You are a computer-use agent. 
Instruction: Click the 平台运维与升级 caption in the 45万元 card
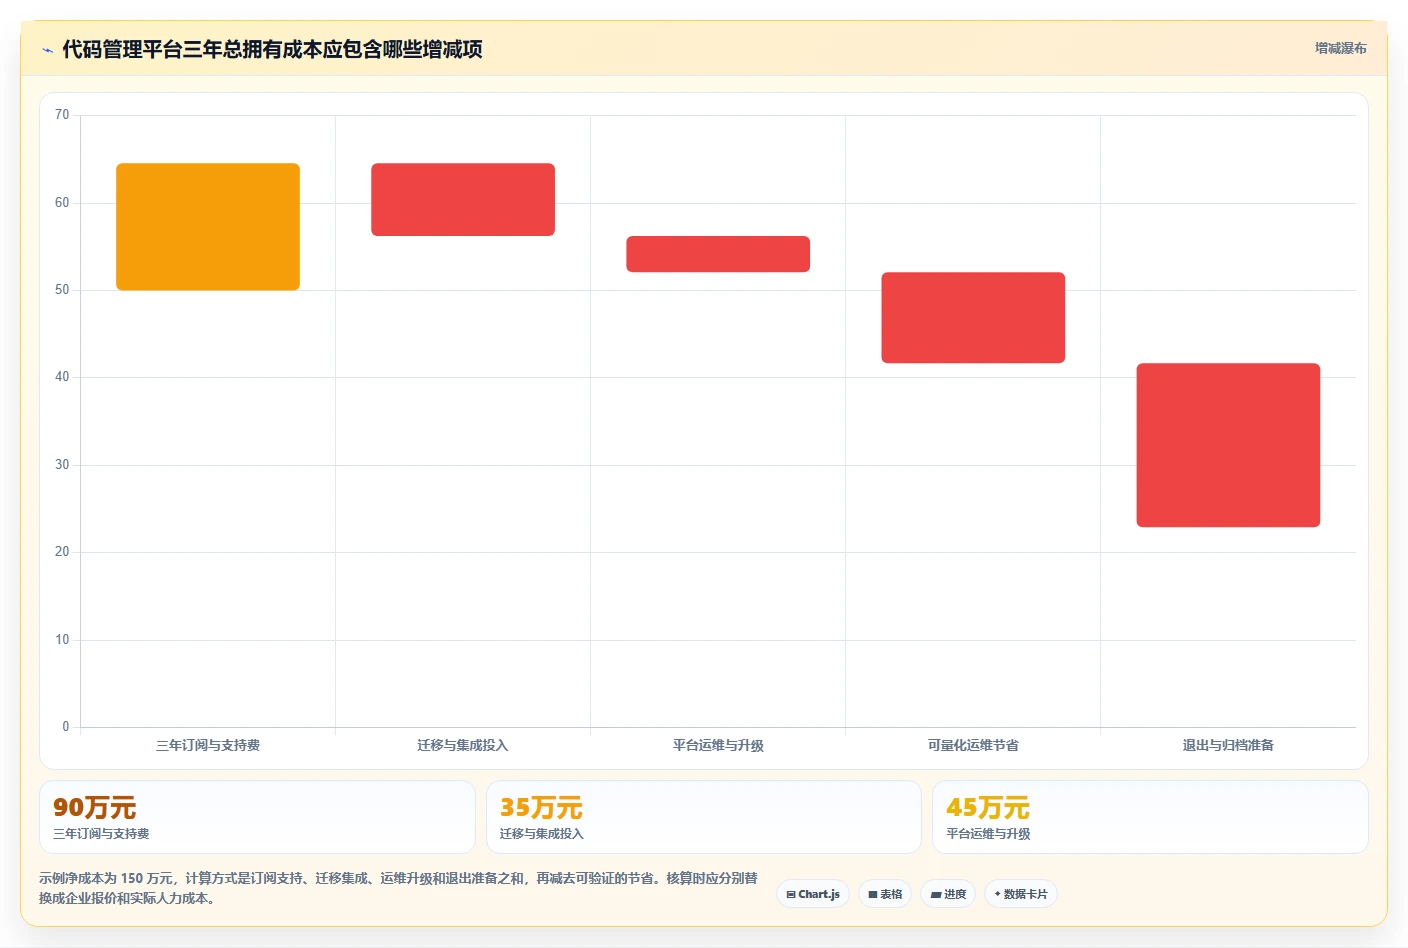(x=988, y=834)
